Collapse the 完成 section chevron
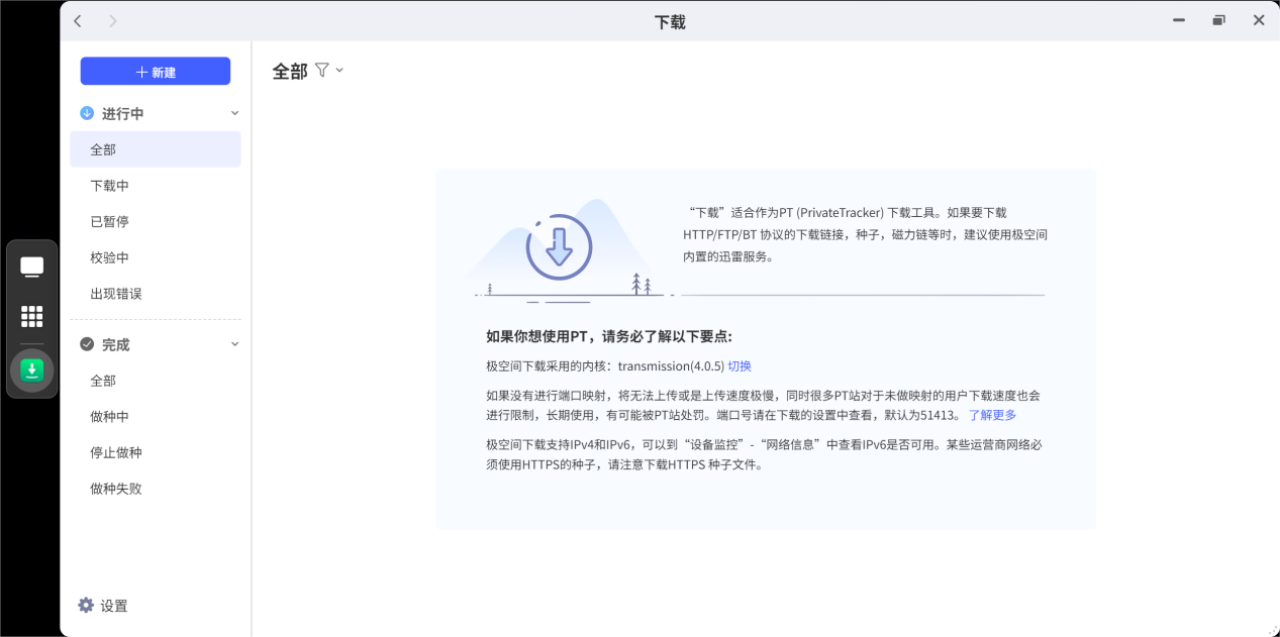The width and height of the screenshot is (1280, 637). coord(235,344)
